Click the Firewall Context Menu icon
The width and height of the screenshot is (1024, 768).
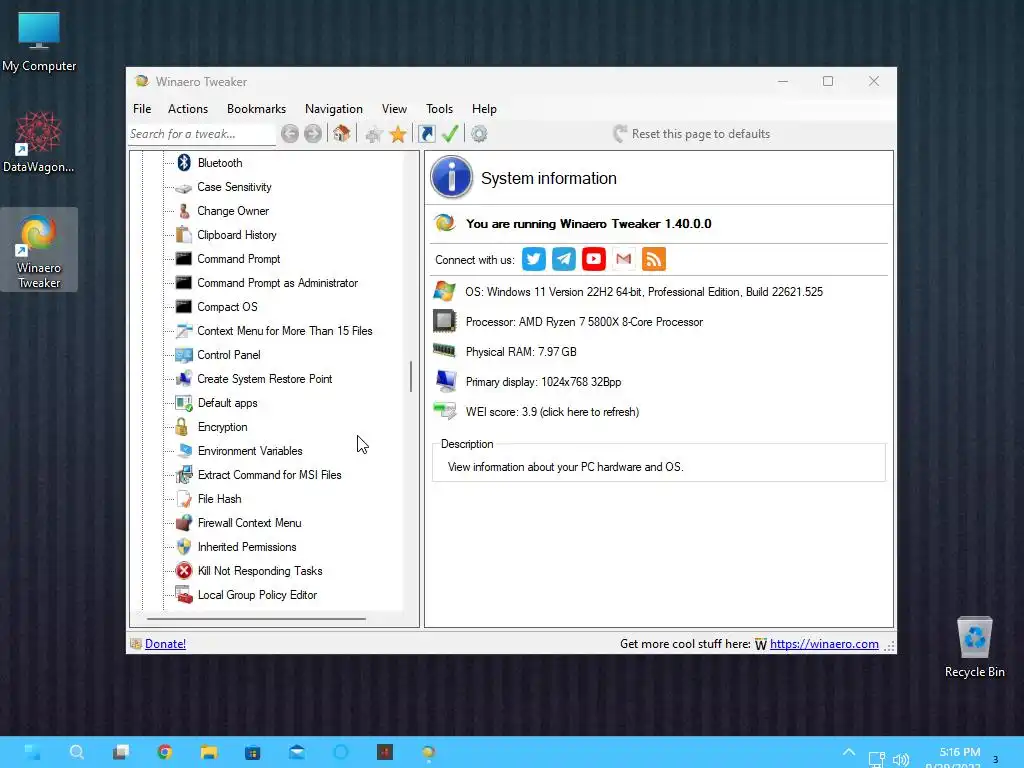[184, 522]
